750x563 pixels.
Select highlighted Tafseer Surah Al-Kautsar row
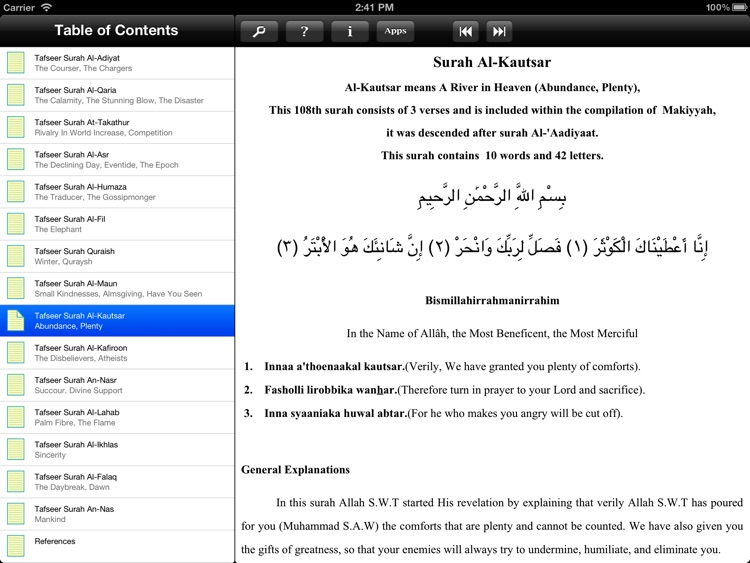click(117, 320)
